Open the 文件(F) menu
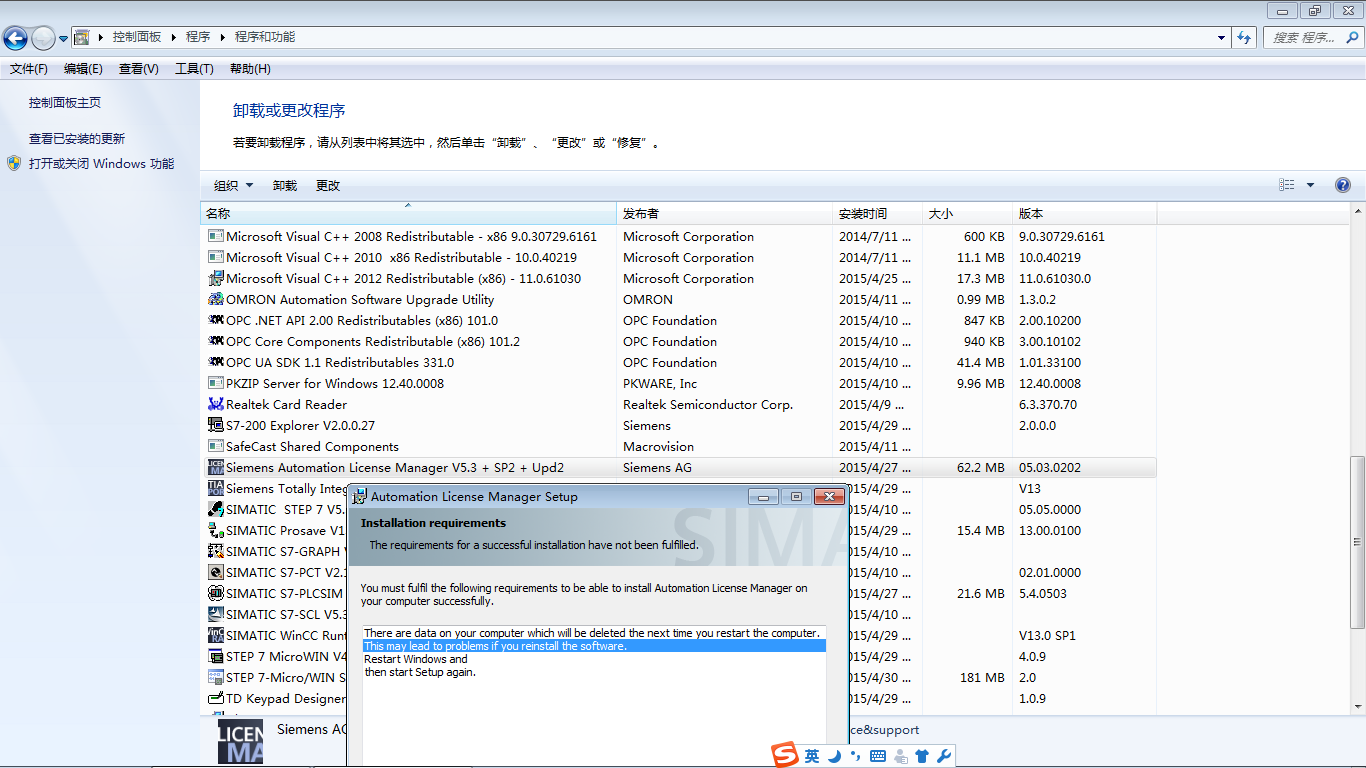The image size is (1366, 768). (29, 69)
